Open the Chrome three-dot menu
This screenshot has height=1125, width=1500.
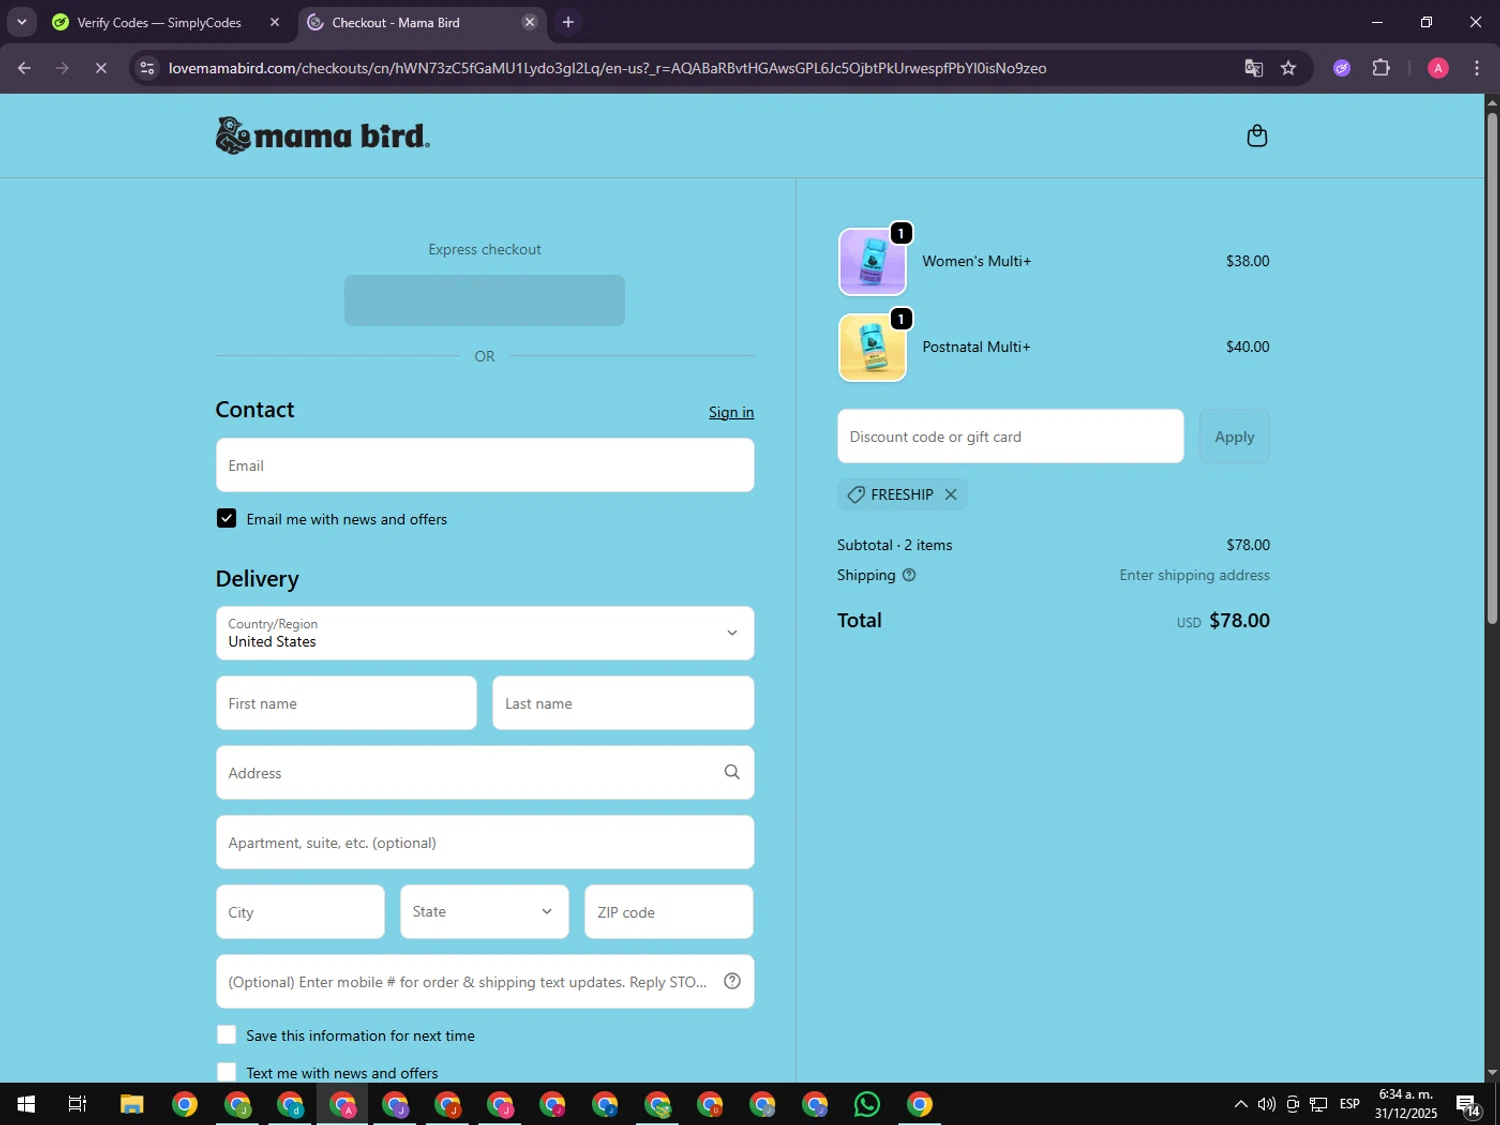coord(1477,68)
